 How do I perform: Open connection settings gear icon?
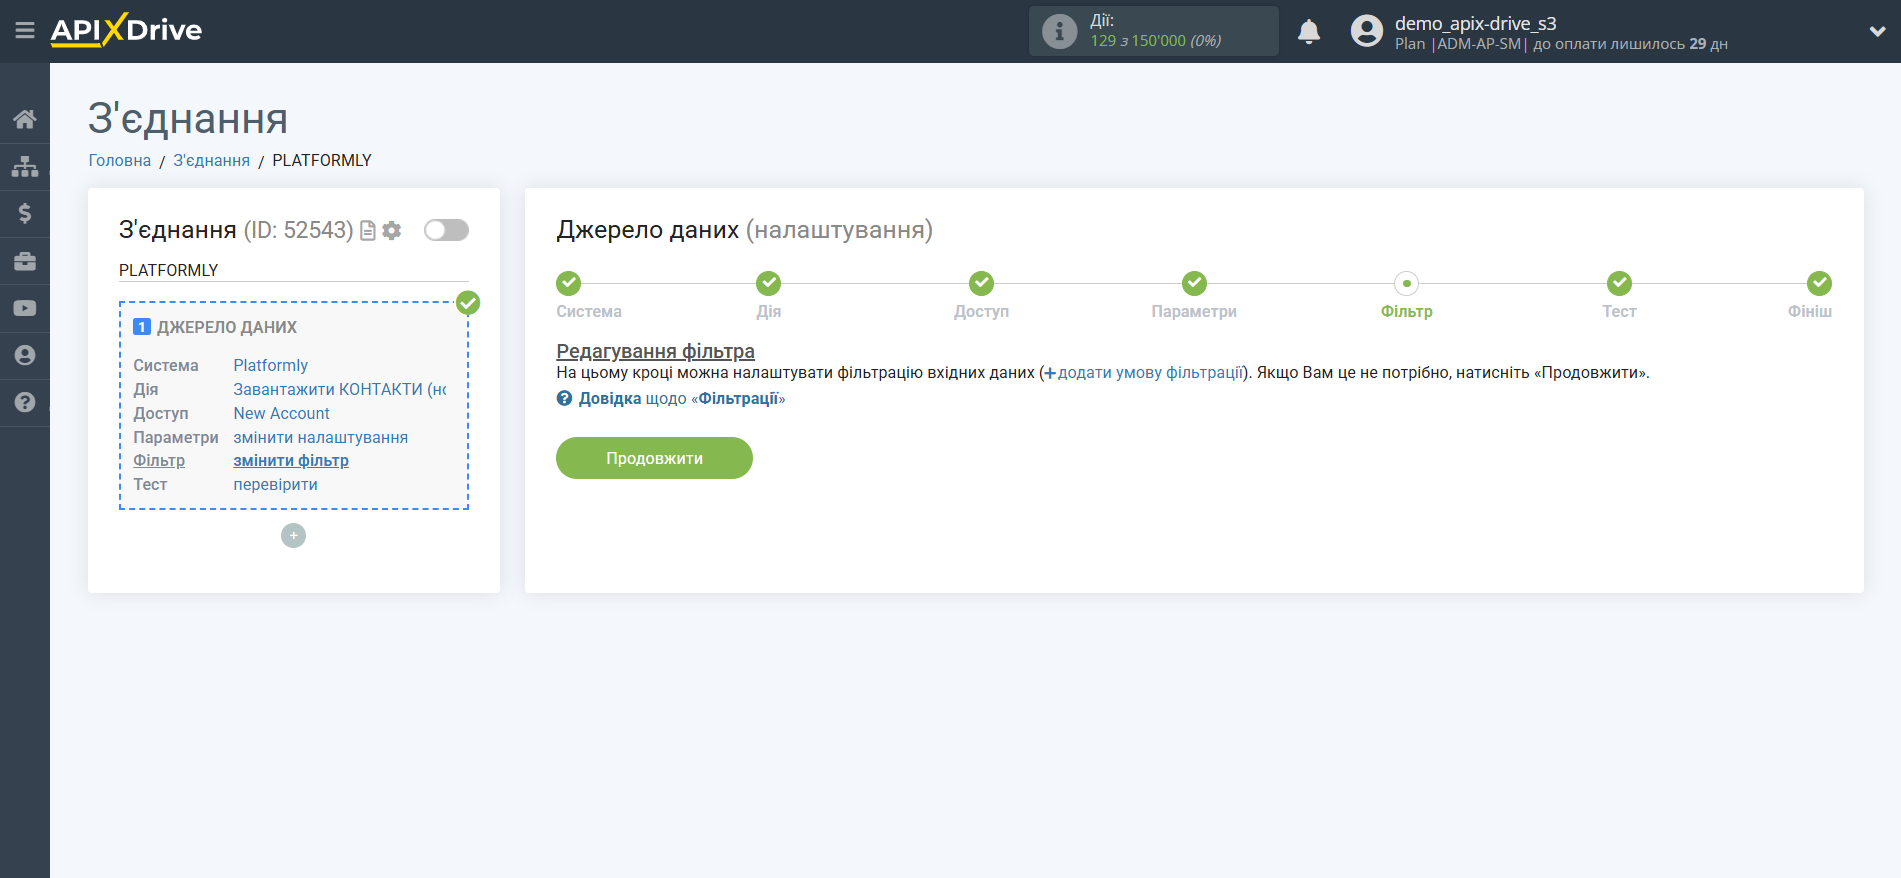tap(392, 231)
